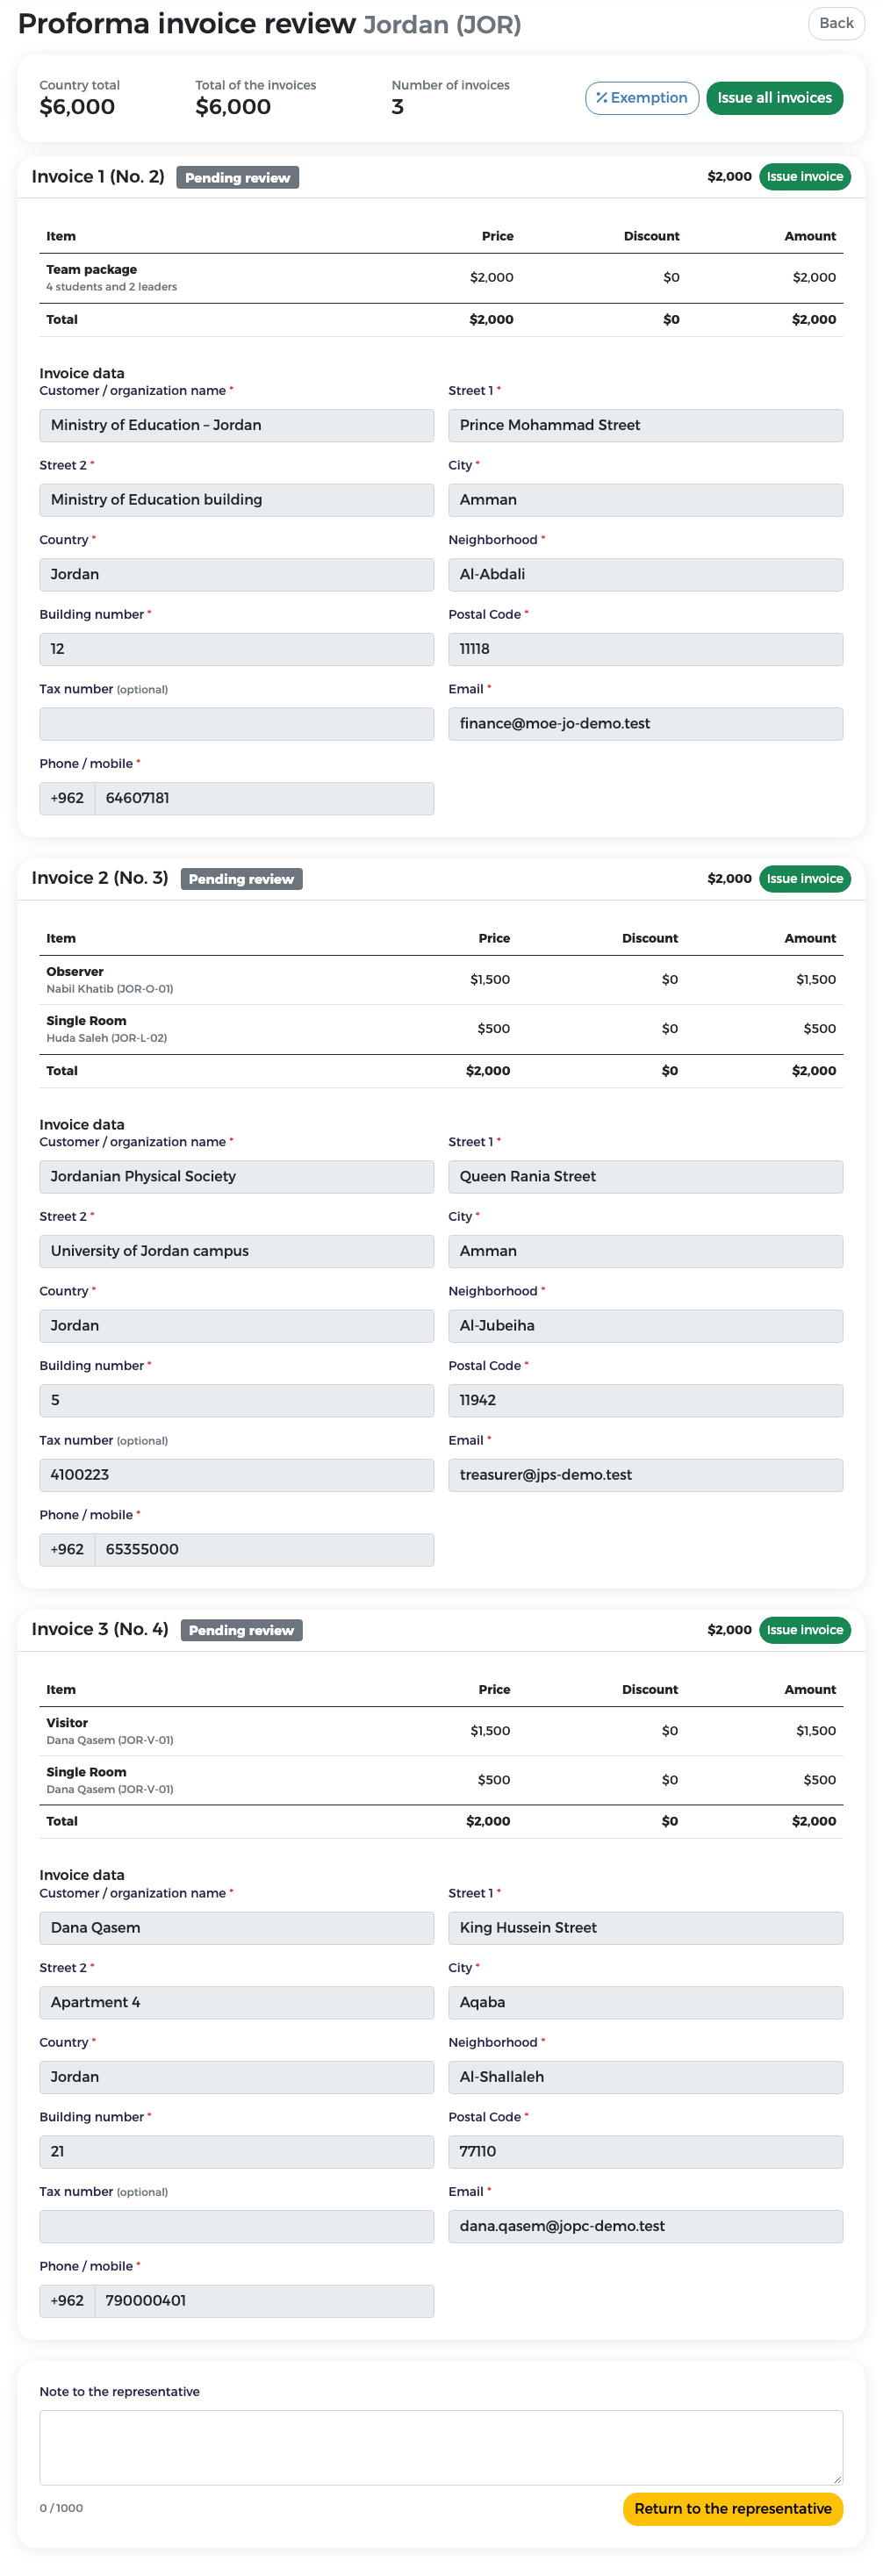
Task: Click the King Hussein Street field
Action: 645,1927
